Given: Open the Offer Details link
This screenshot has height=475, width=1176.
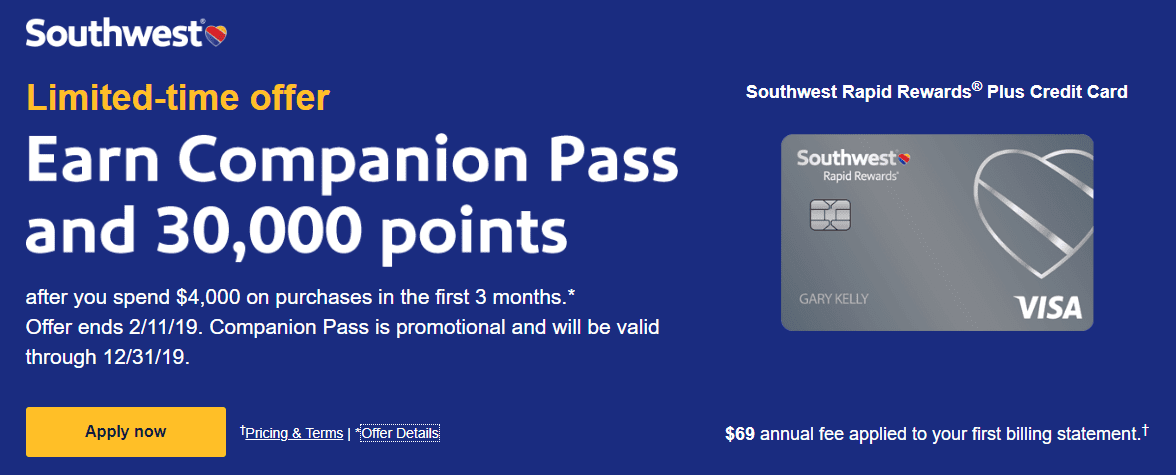Looking at the screenshot, I should click(400, 433).
